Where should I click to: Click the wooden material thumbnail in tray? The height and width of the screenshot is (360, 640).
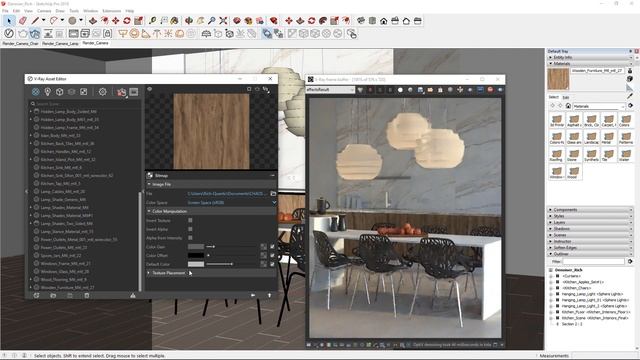(558, 79)
